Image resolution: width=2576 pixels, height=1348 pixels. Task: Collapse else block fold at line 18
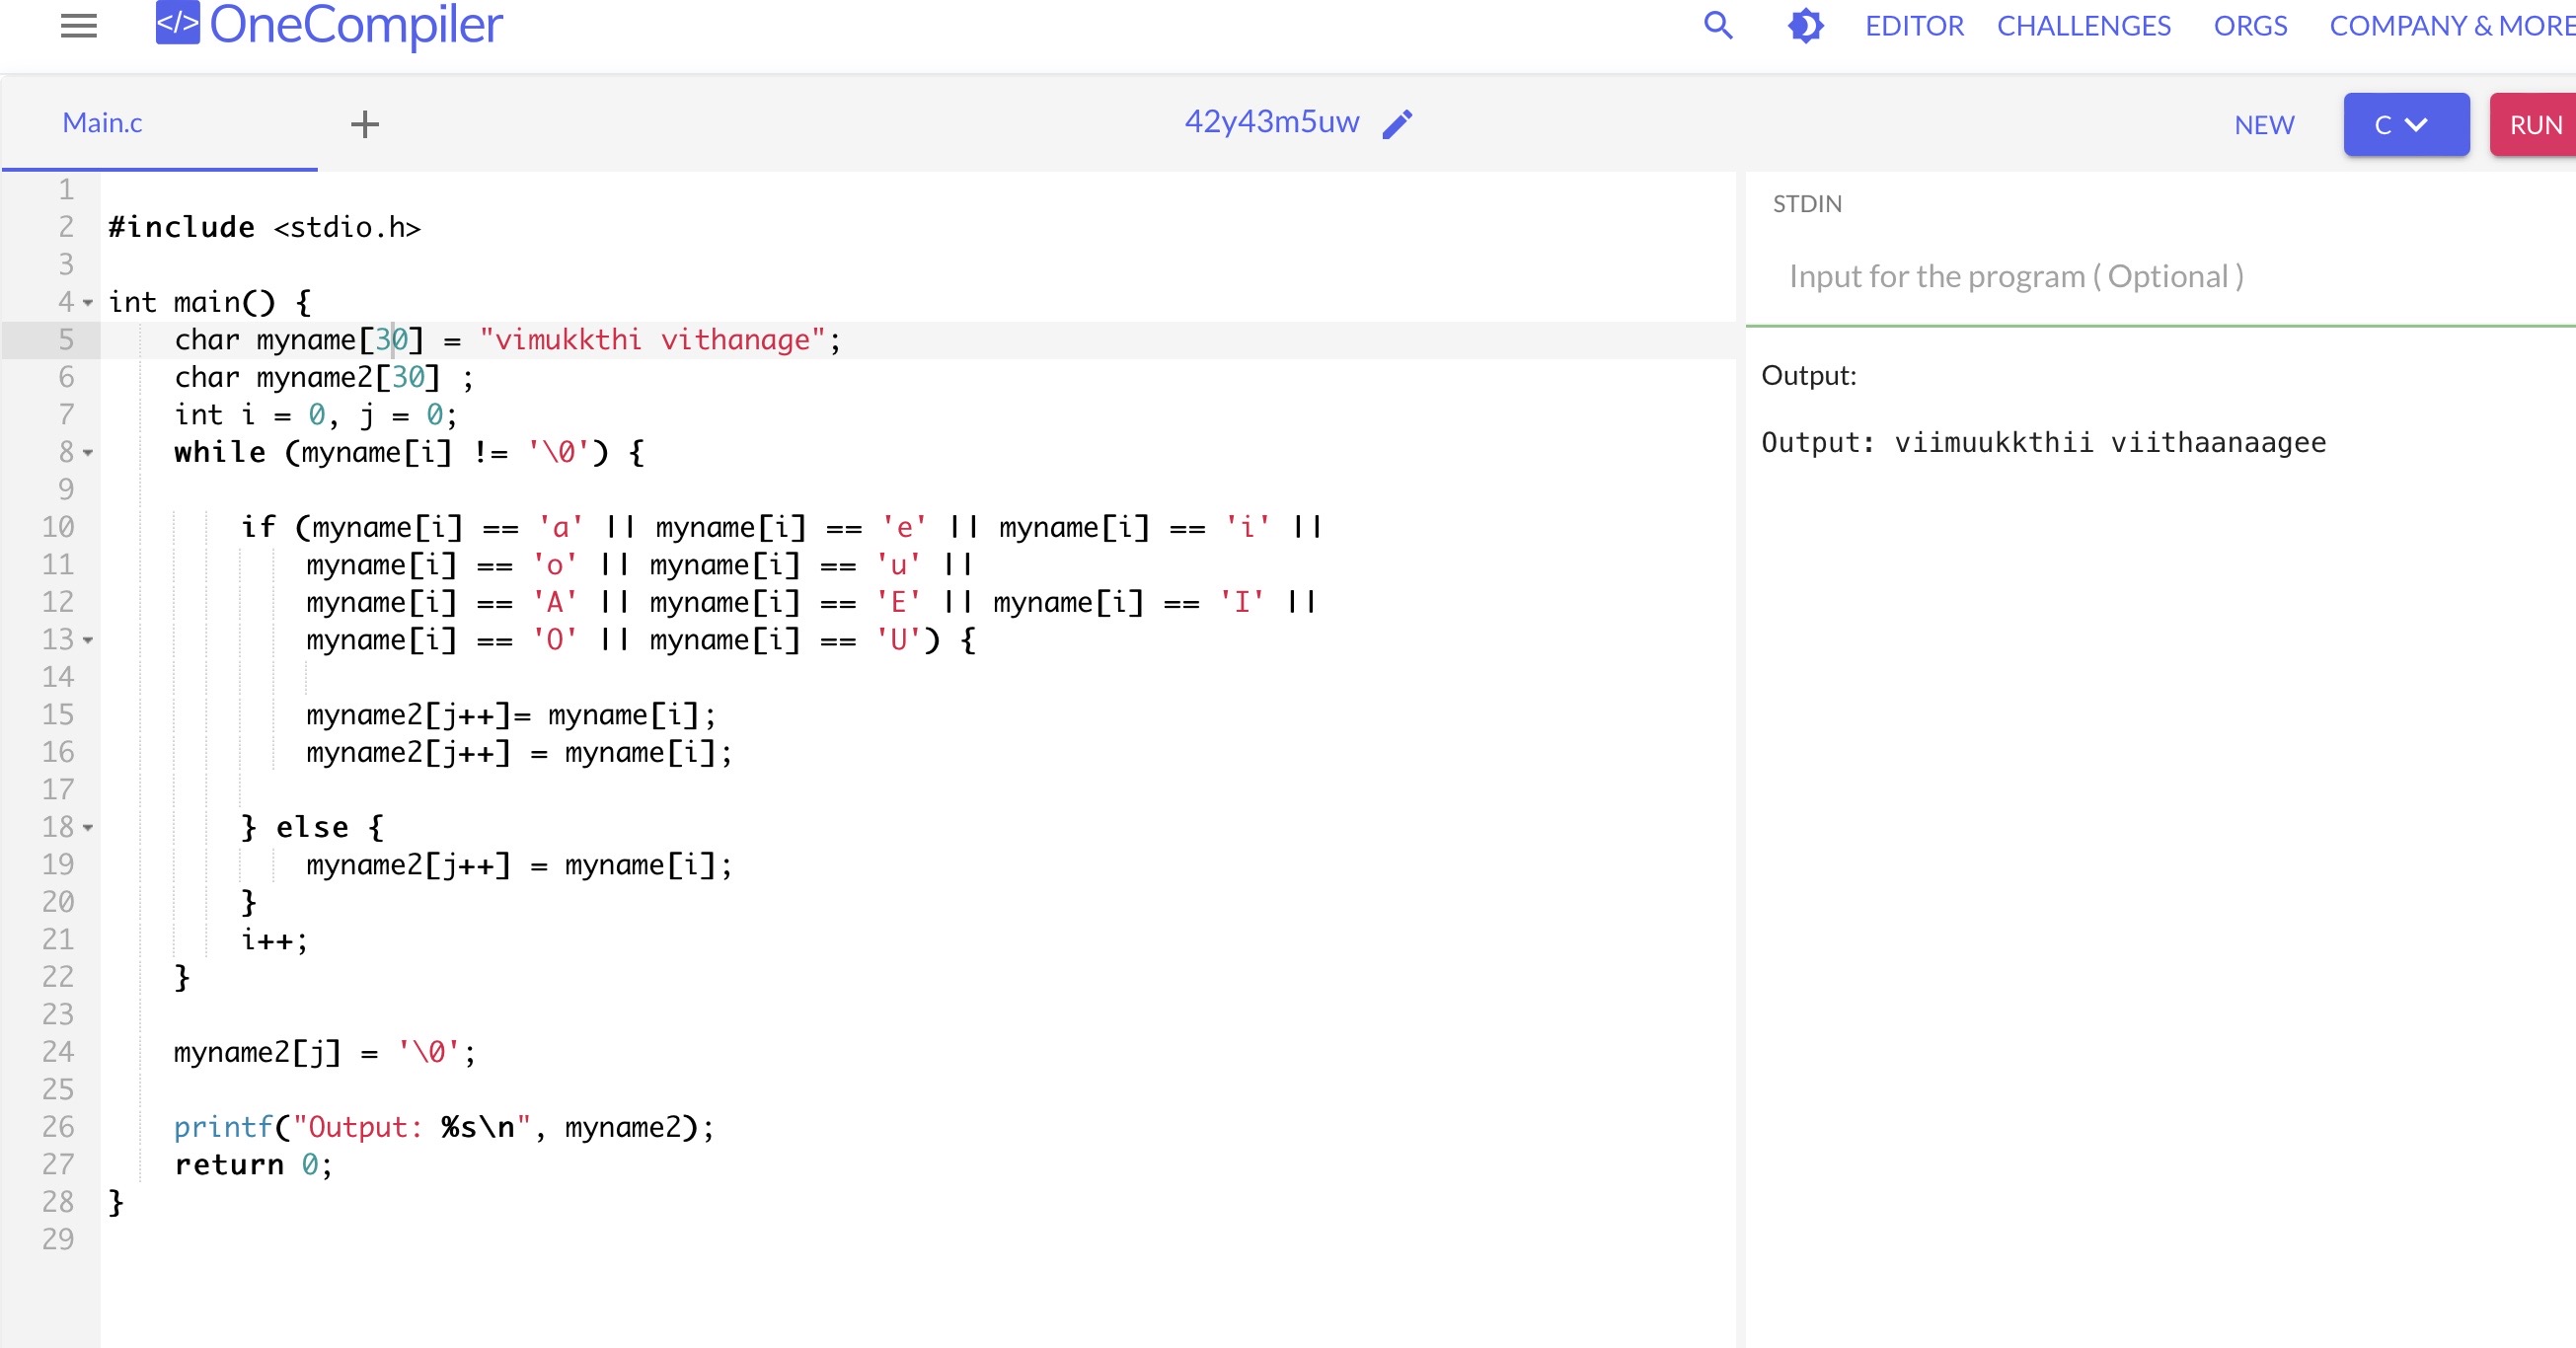pyautogui.click(x=88, y=828)
